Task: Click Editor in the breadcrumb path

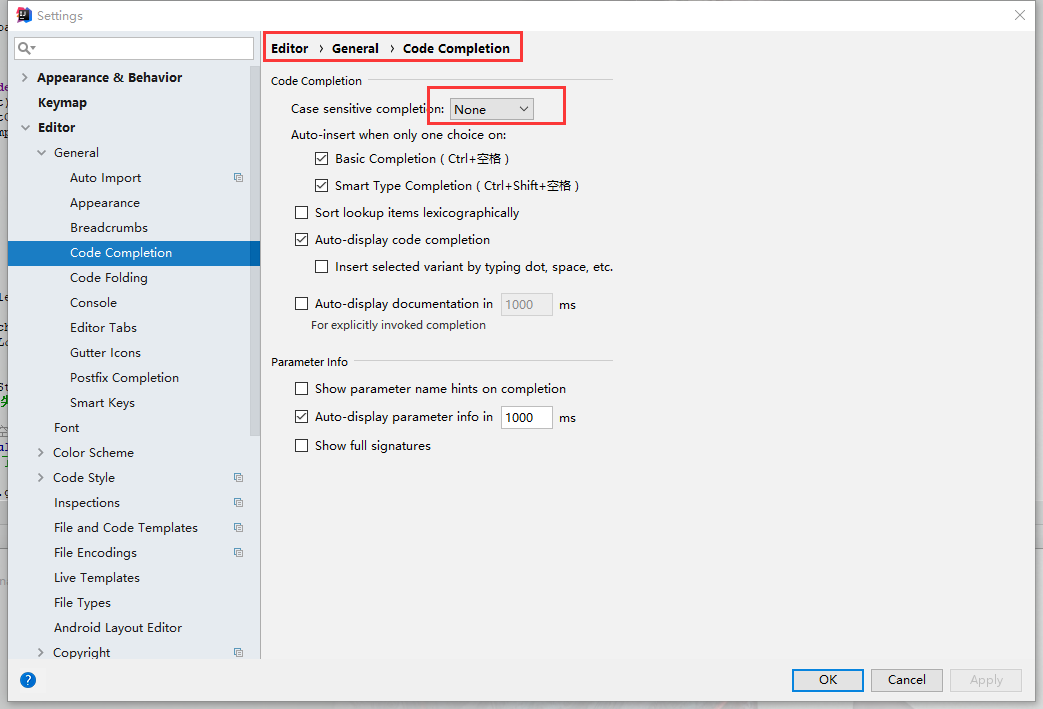Action: click(289, 49)
